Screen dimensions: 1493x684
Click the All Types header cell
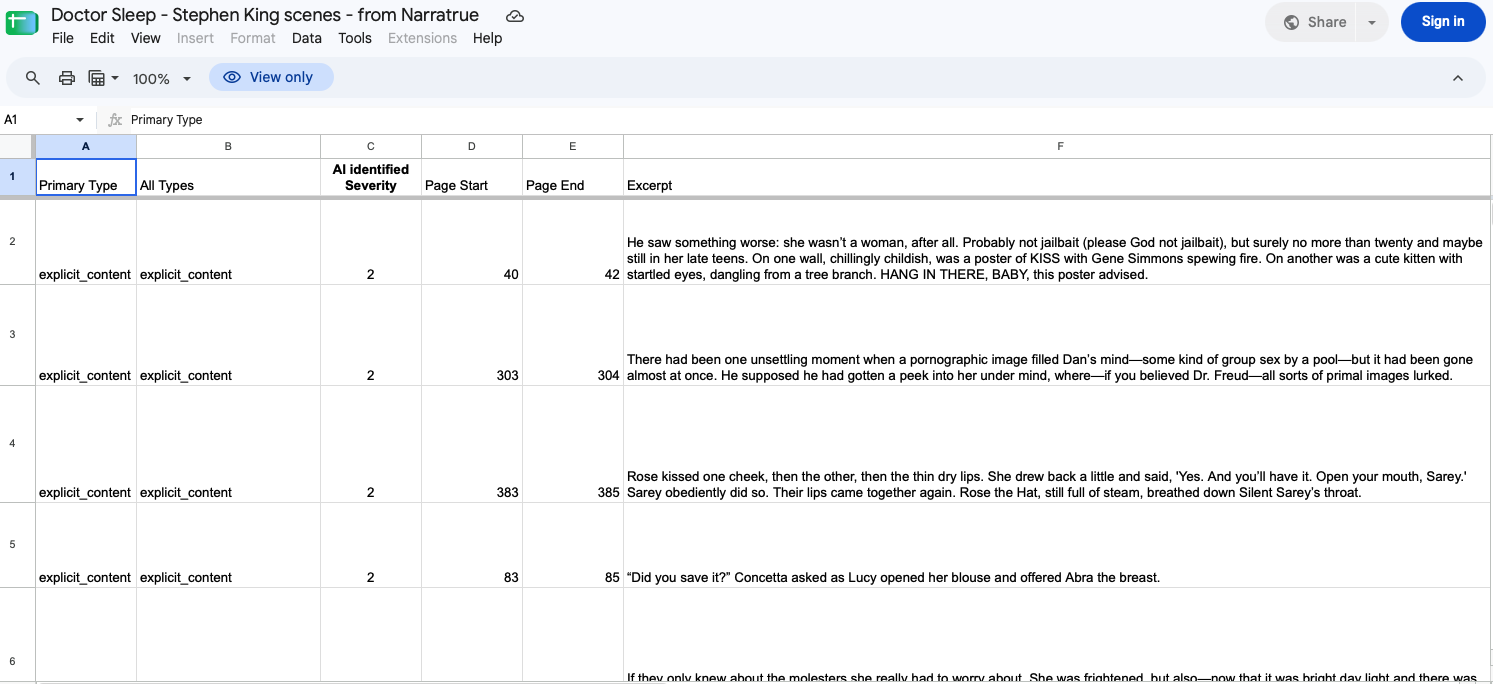coord(228,177)
